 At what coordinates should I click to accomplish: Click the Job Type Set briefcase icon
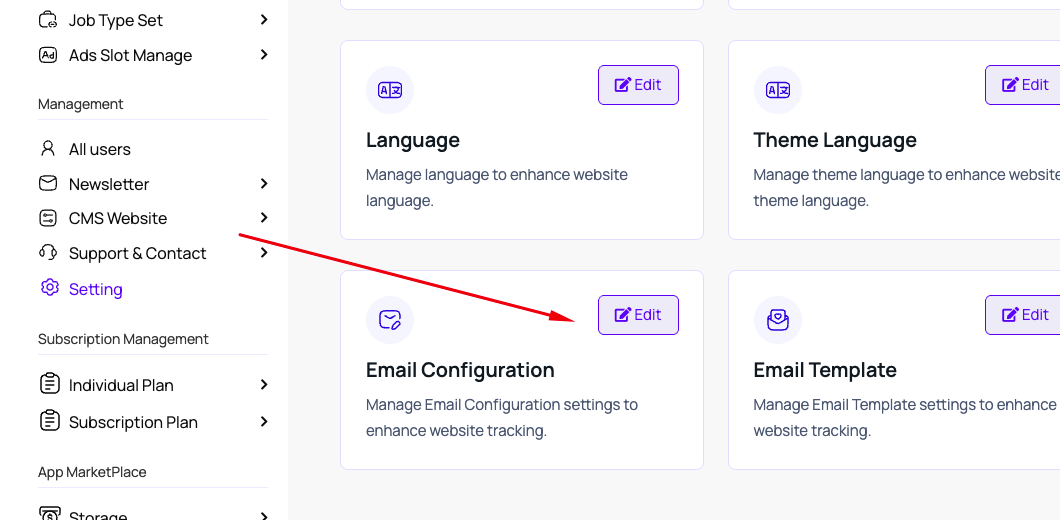coord(48,20)
